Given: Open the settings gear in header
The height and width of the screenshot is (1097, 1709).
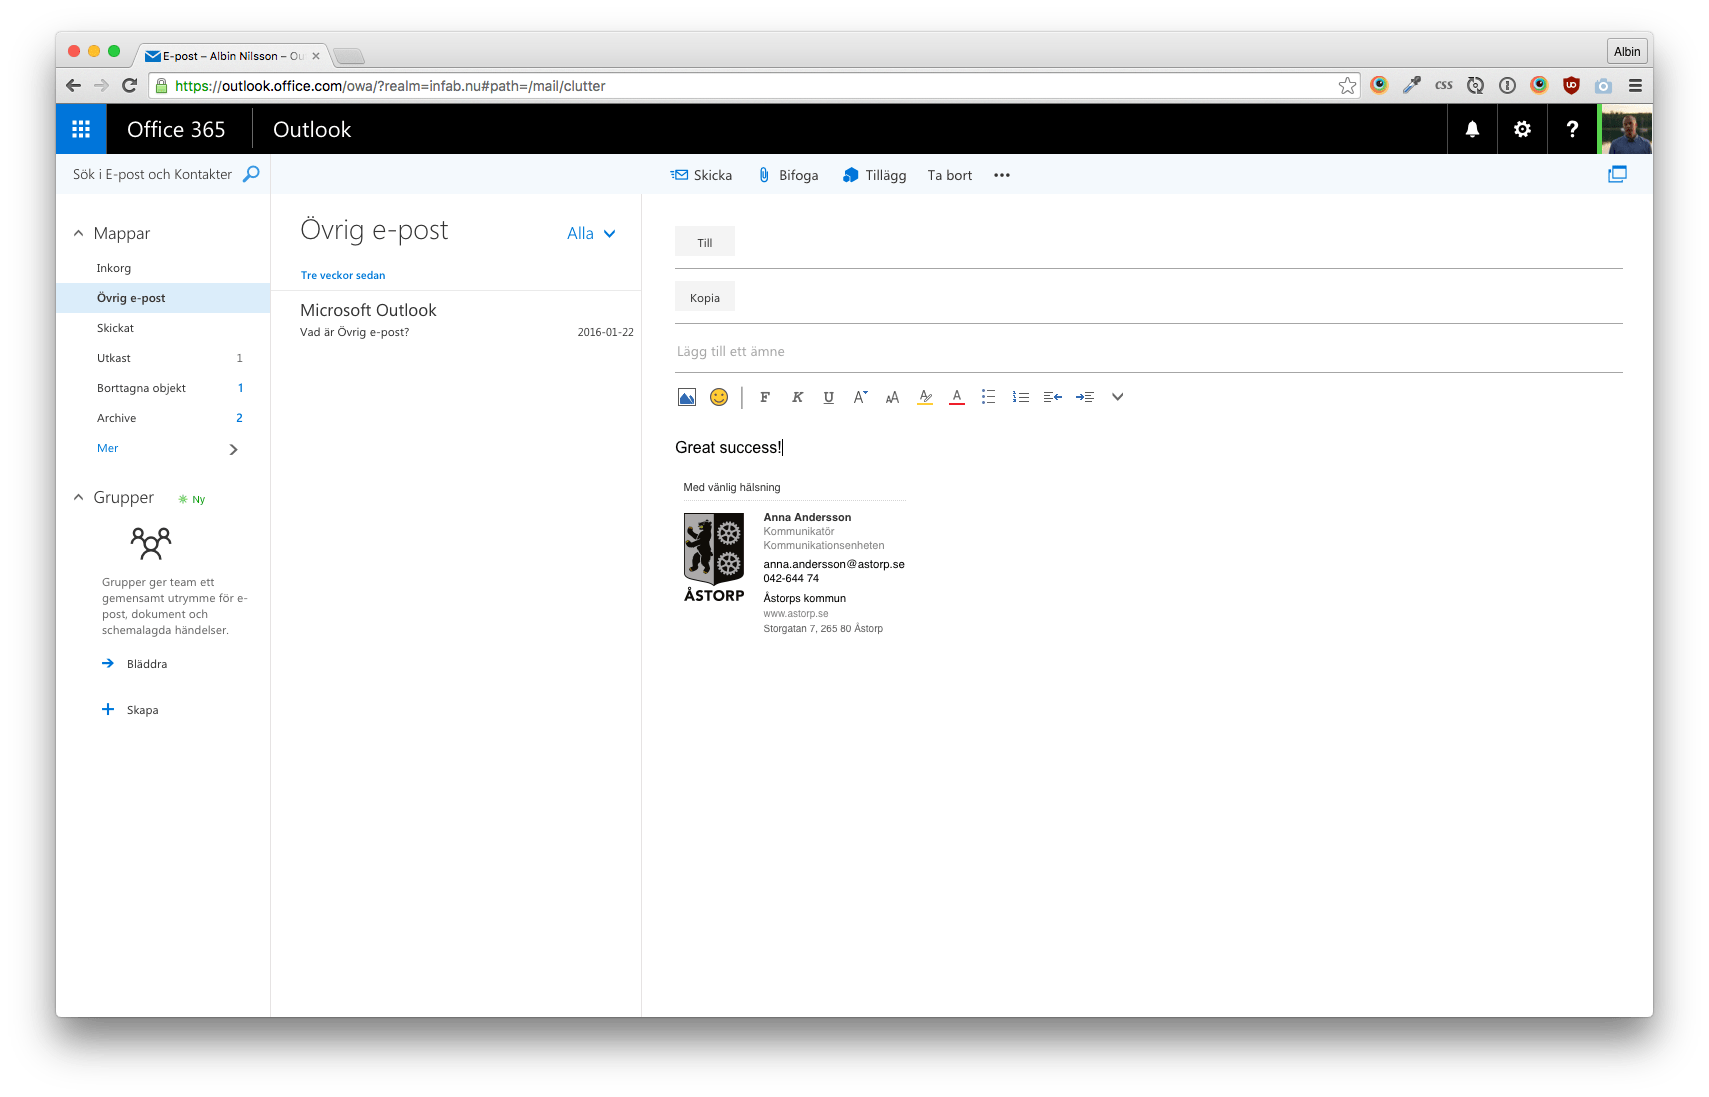Looking at the screenshot, I should click(x=1522, y=129).
